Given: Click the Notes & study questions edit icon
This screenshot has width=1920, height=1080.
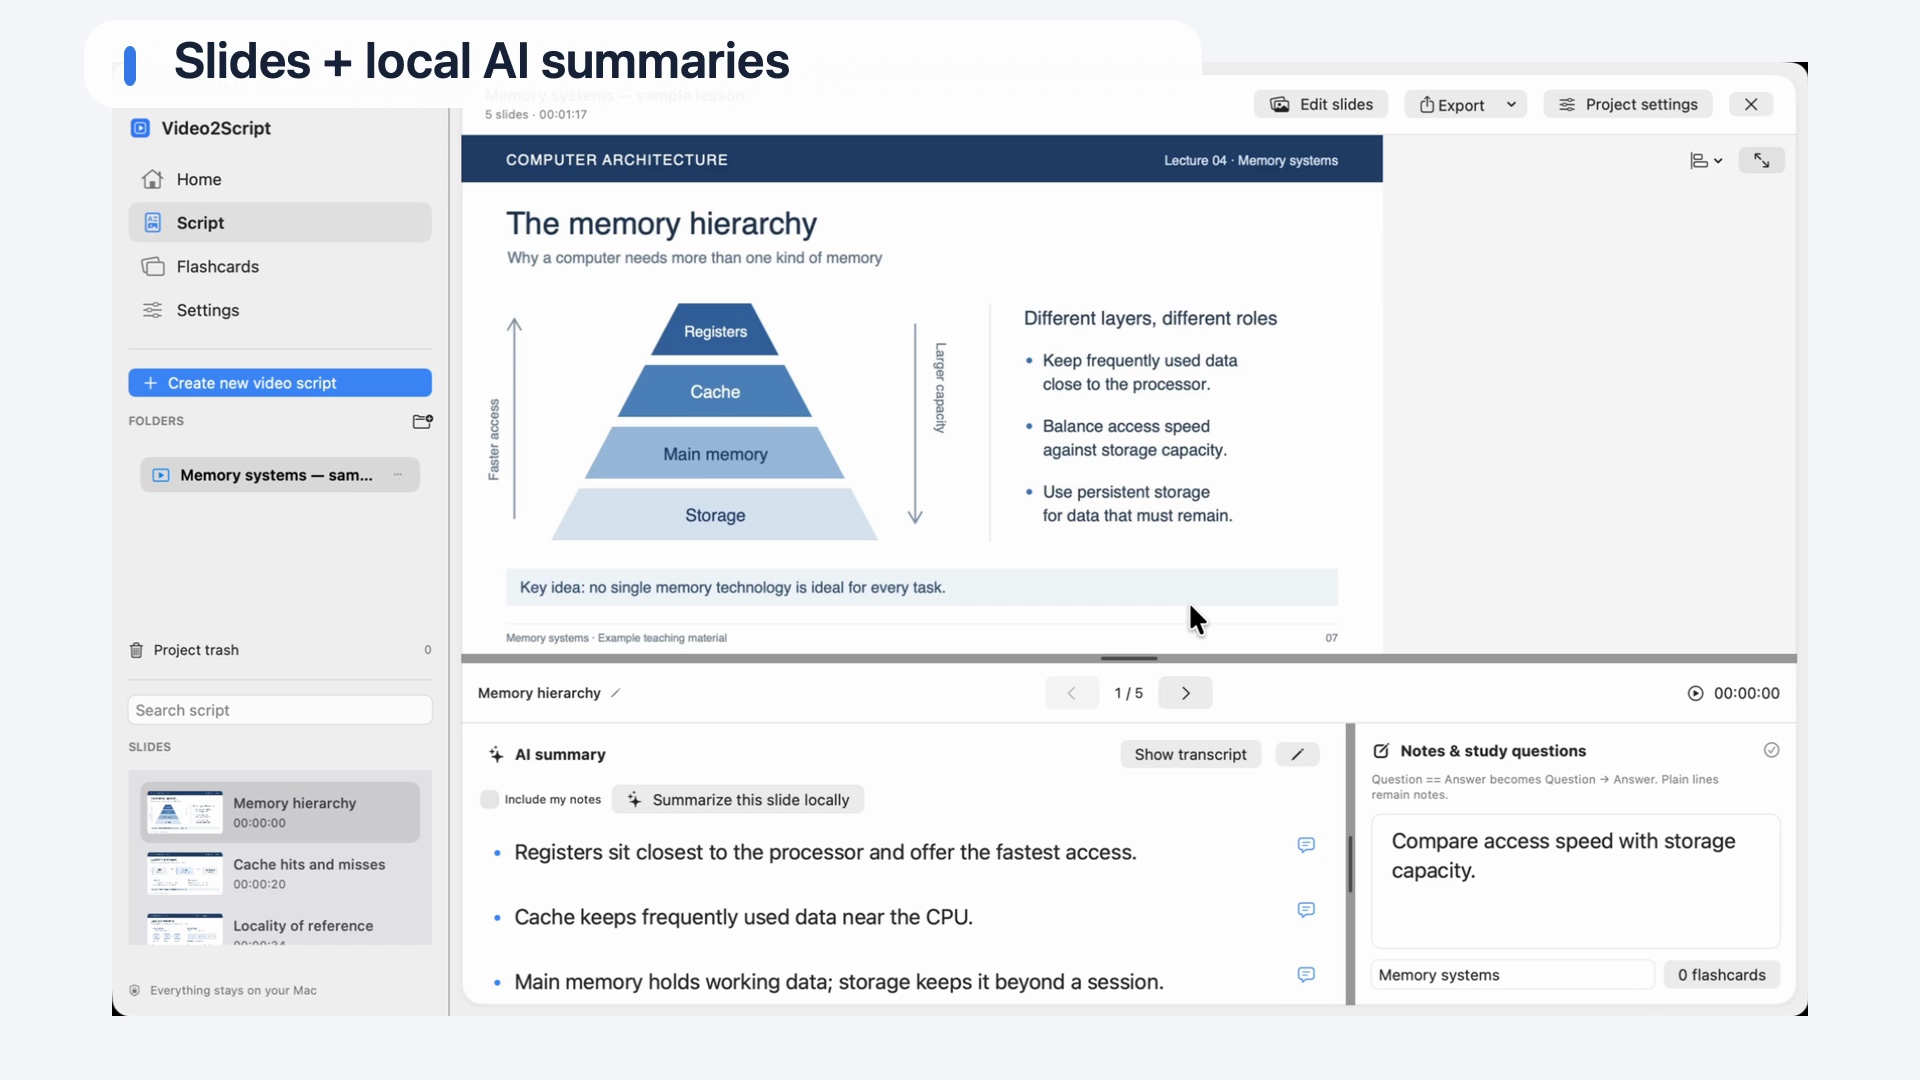Looking at the screenshot, I should point(1381,751).
